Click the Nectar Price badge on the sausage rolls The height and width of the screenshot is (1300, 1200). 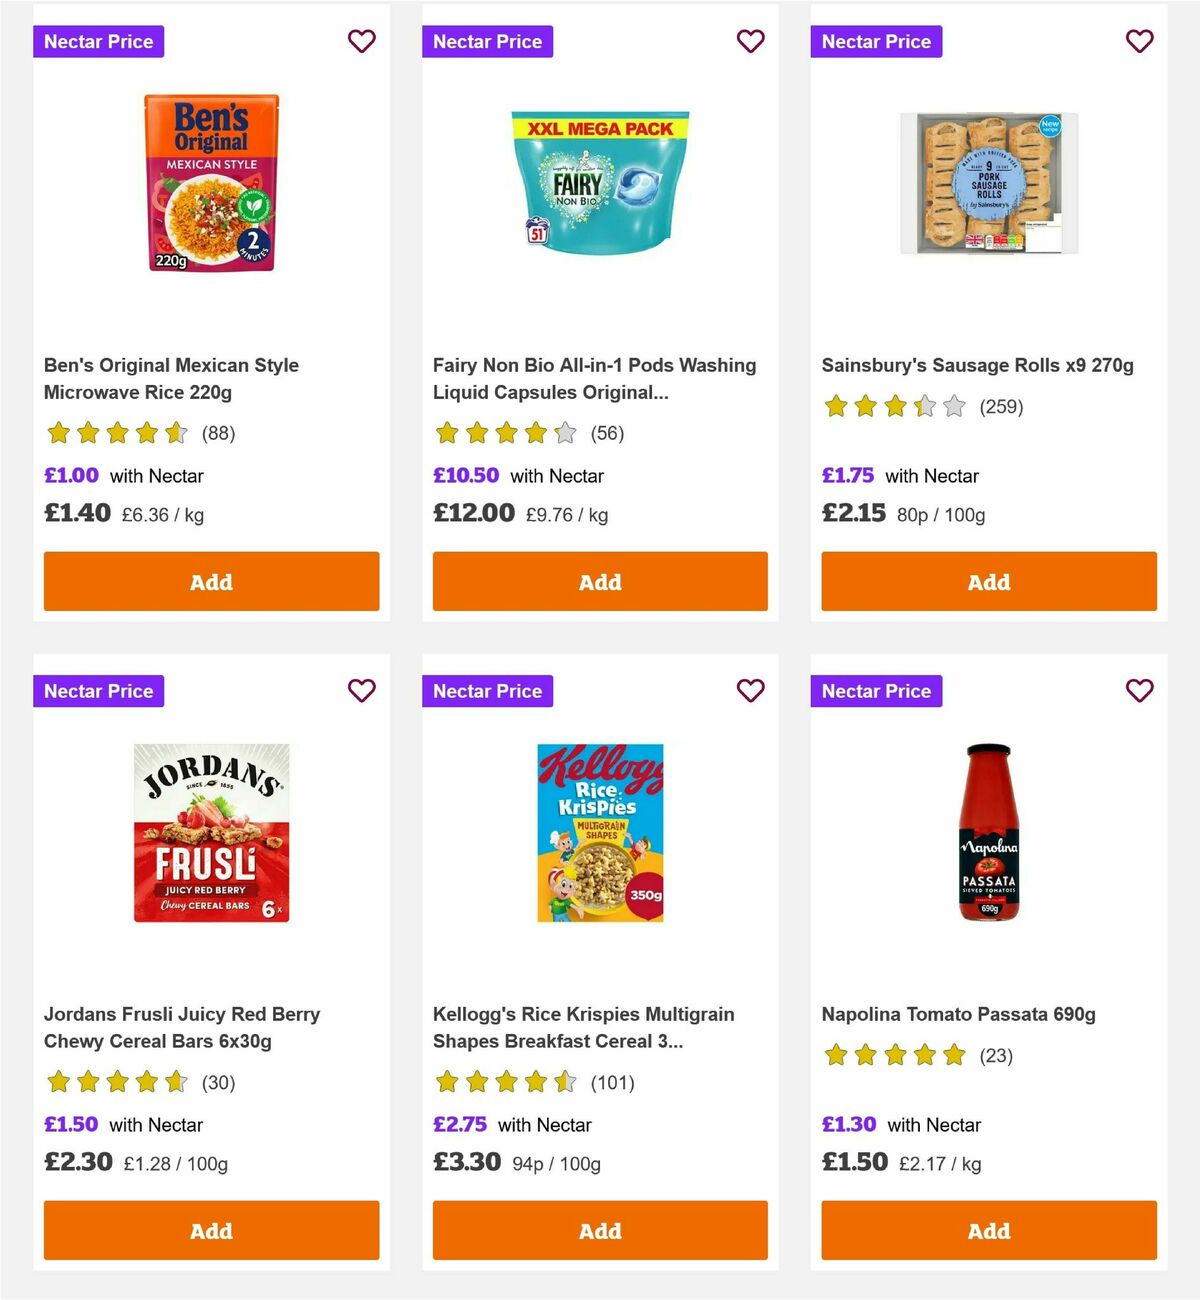tap(876, 41)
